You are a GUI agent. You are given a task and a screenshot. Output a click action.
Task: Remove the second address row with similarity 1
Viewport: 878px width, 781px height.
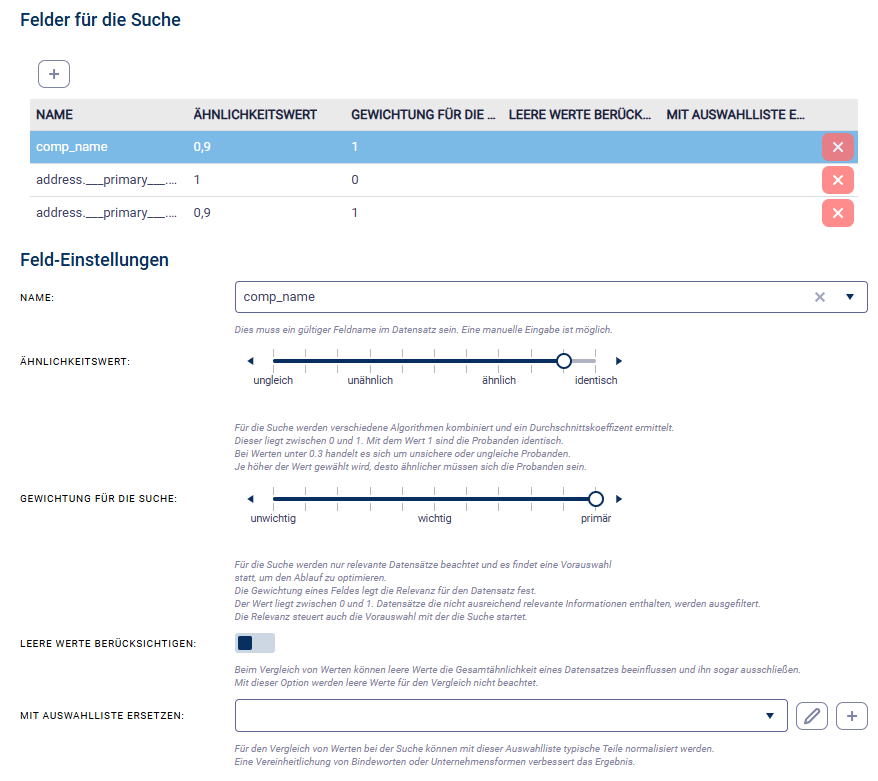[837, 180]
